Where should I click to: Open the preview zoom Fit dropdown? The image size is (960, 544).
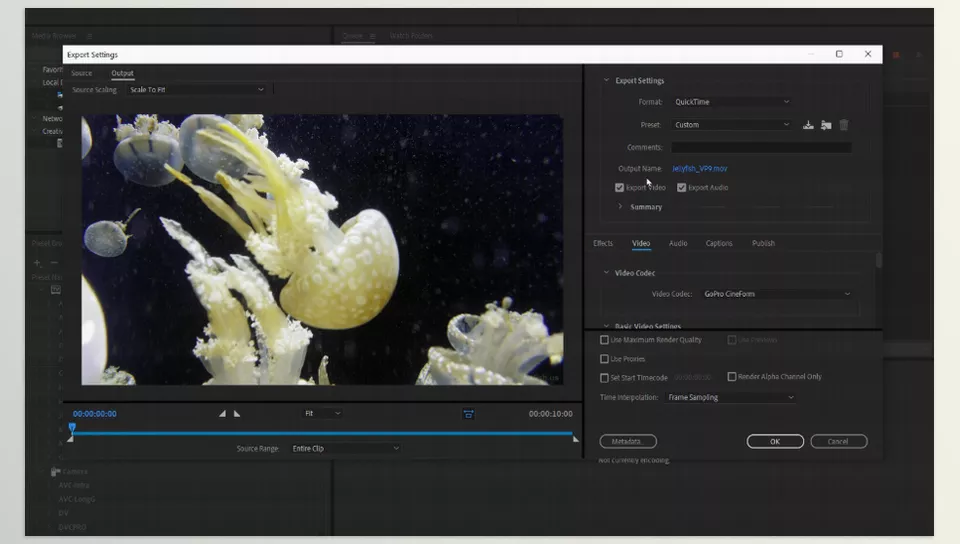click(x=323, y=414)
